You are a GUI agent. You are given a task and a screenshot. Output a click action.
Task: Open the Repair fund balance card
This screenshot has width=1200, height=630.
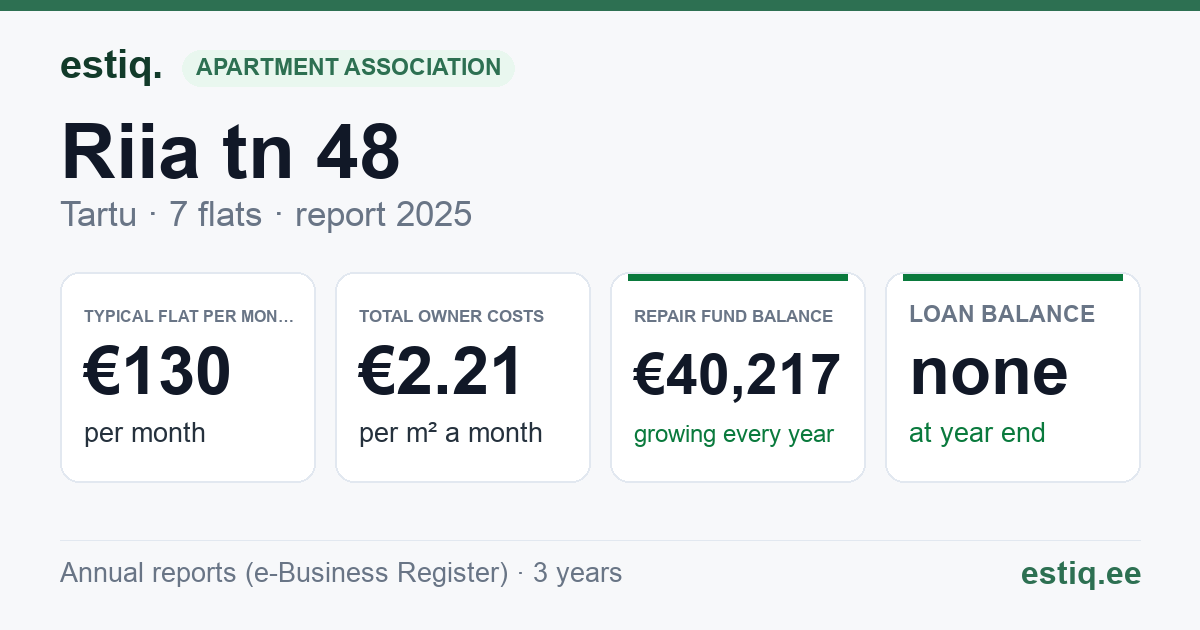738,378
